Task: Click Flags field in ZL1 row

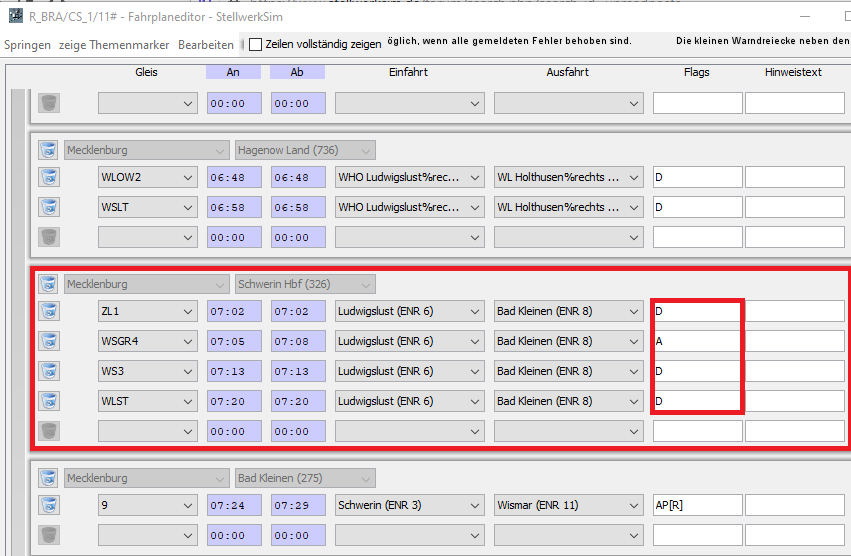Action: click(x=697, y=311)
